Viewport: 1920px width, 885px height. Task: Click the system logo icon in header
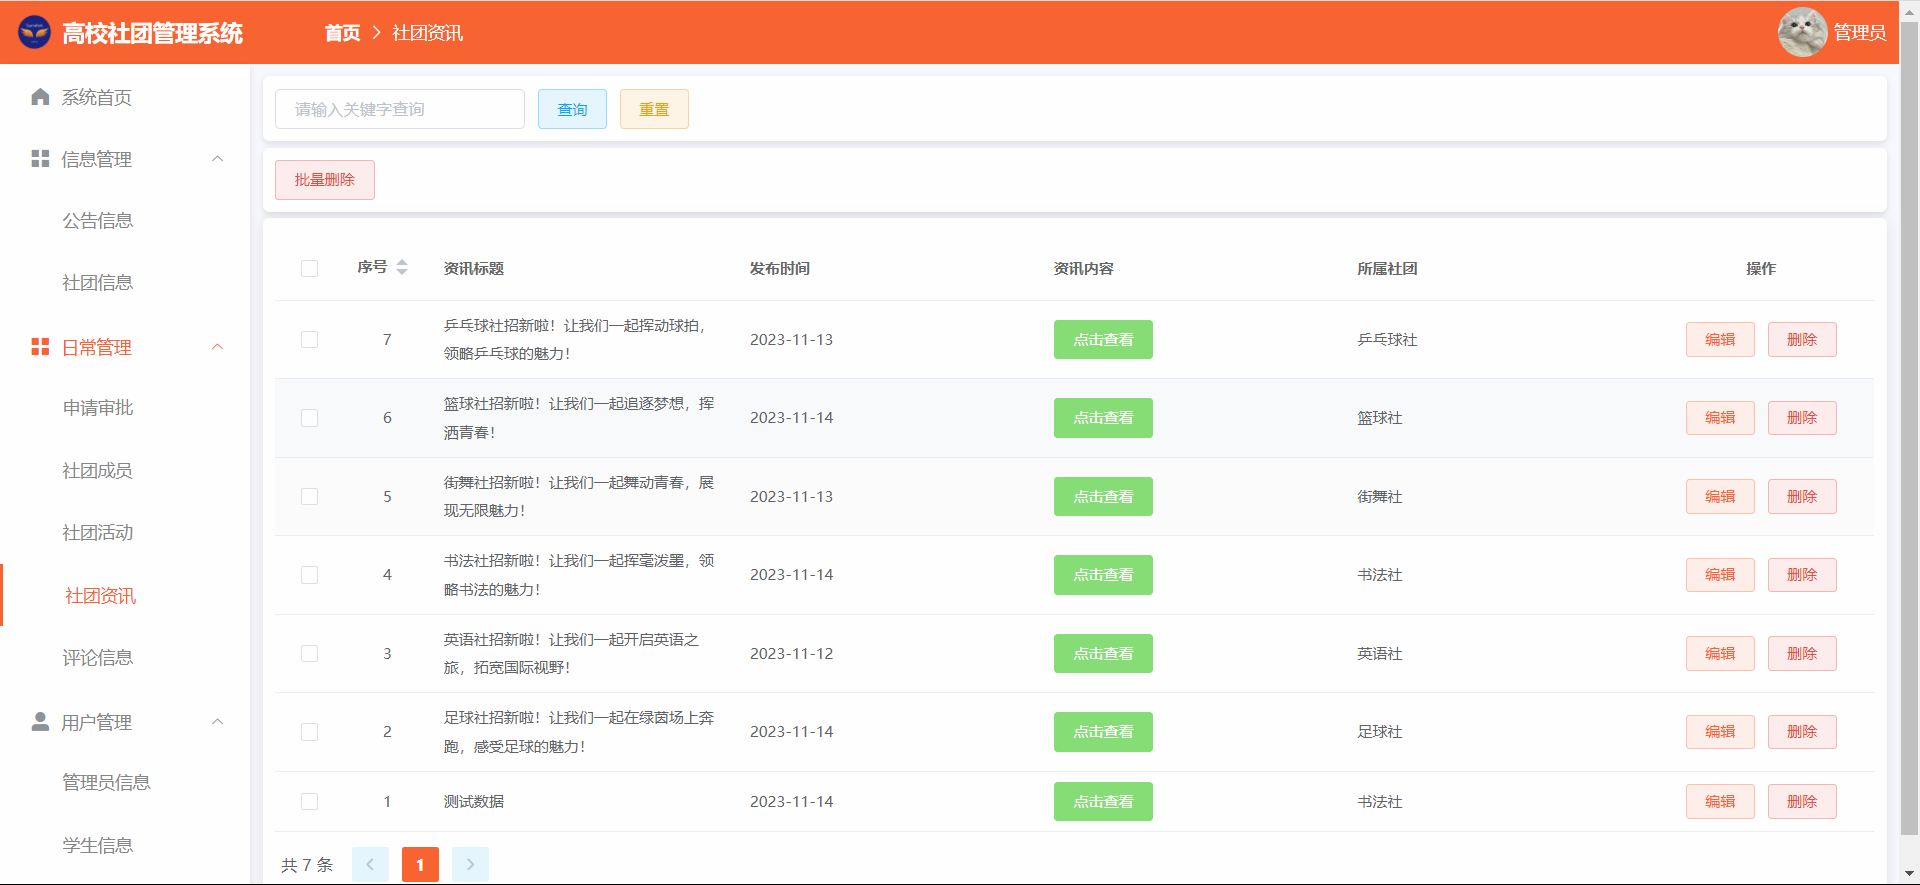click(x=34, y=32)
